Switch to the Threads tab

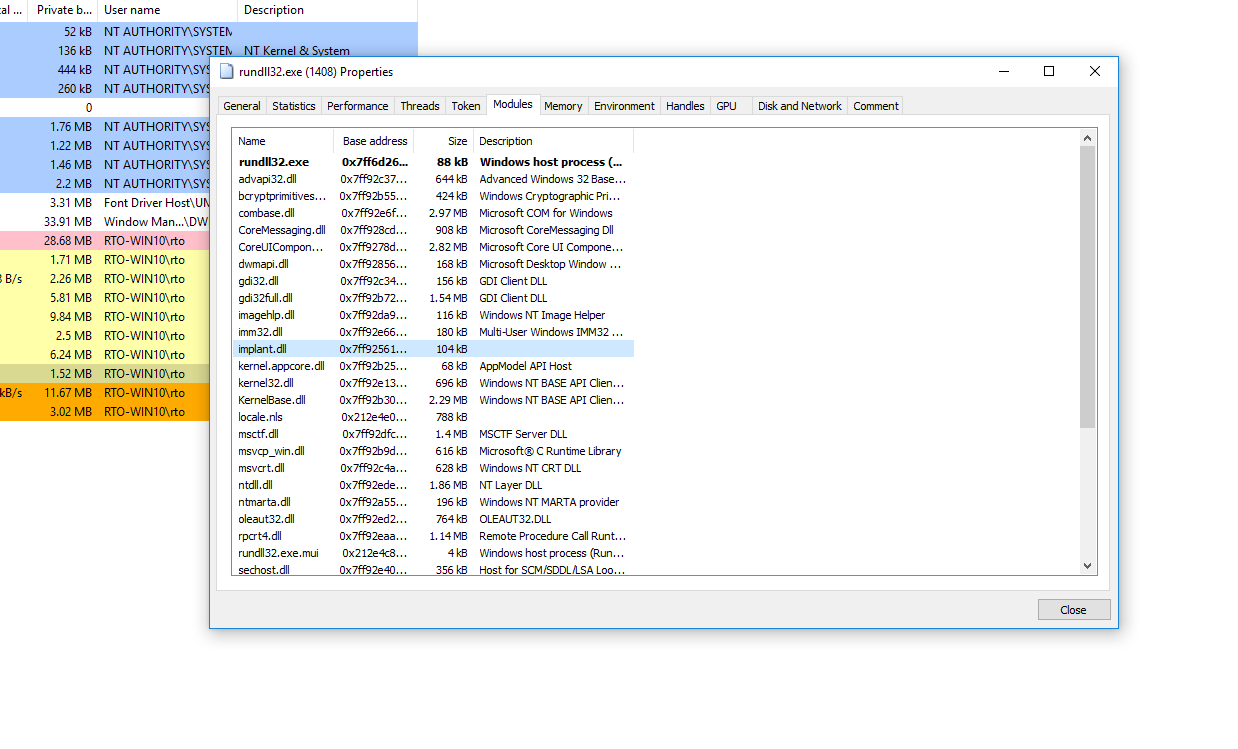pos(420,106)
